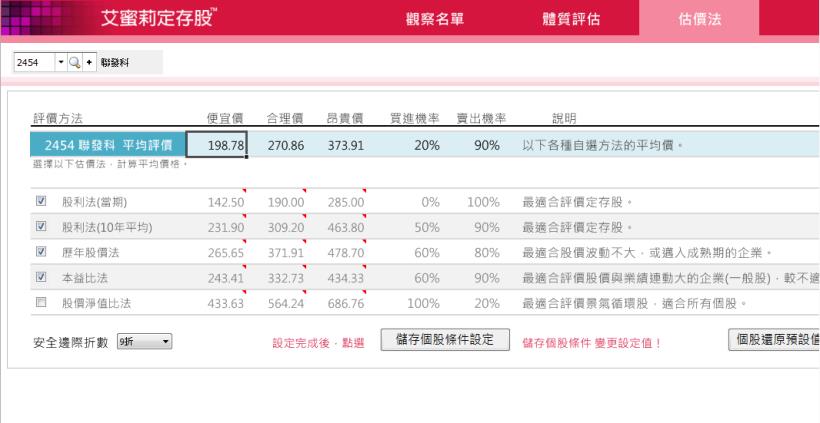This screenshot has height=423, width=820.
Task: Toggle the 歷年股價法 checkbox
Action: tap(41, 251)
